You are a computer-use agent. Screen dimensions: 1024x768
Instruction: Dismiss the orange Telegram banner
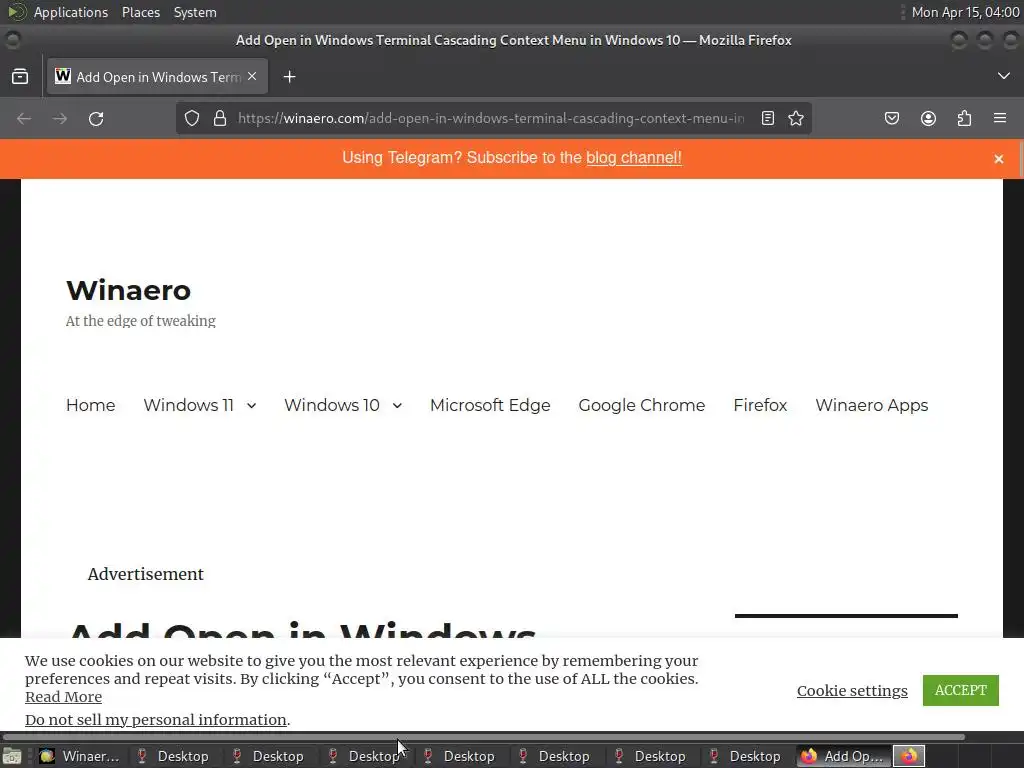(999, 159)
